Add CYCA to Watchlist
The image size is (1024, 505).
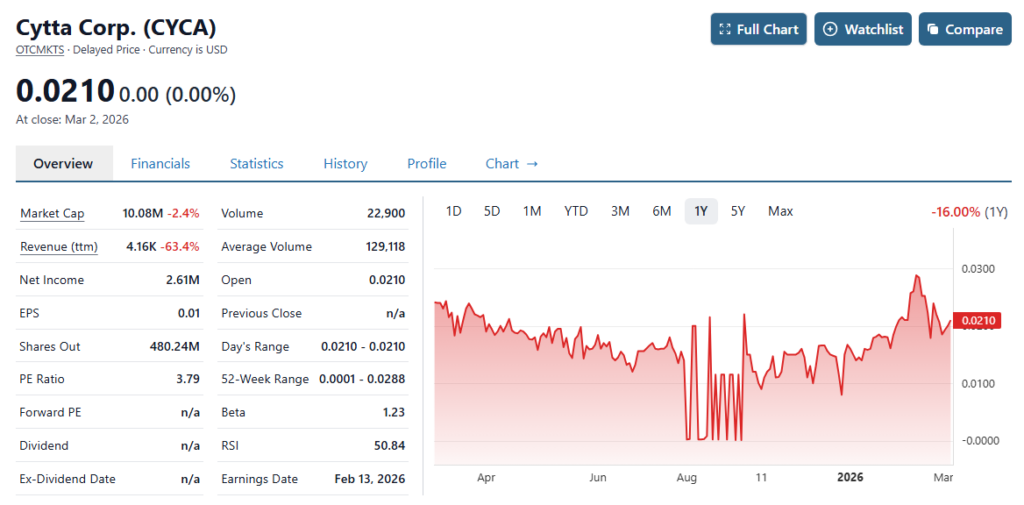click(862, 29)
